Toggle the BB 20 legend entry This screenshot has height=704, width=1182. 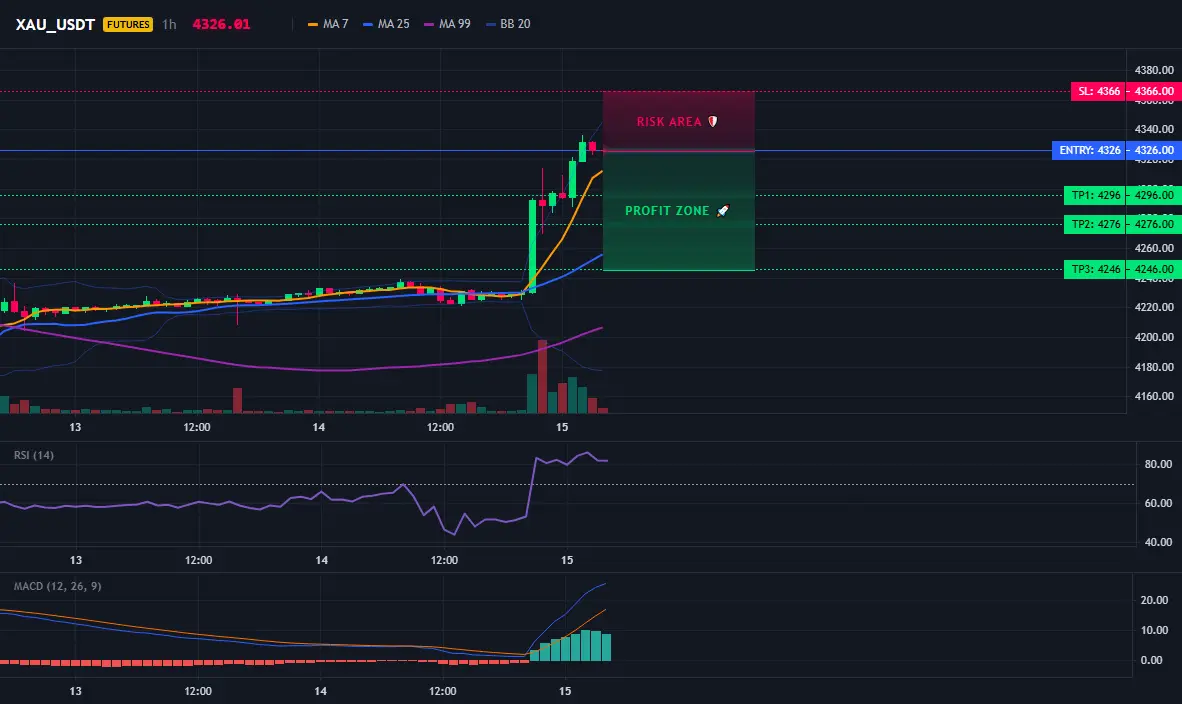click(509, 24)
